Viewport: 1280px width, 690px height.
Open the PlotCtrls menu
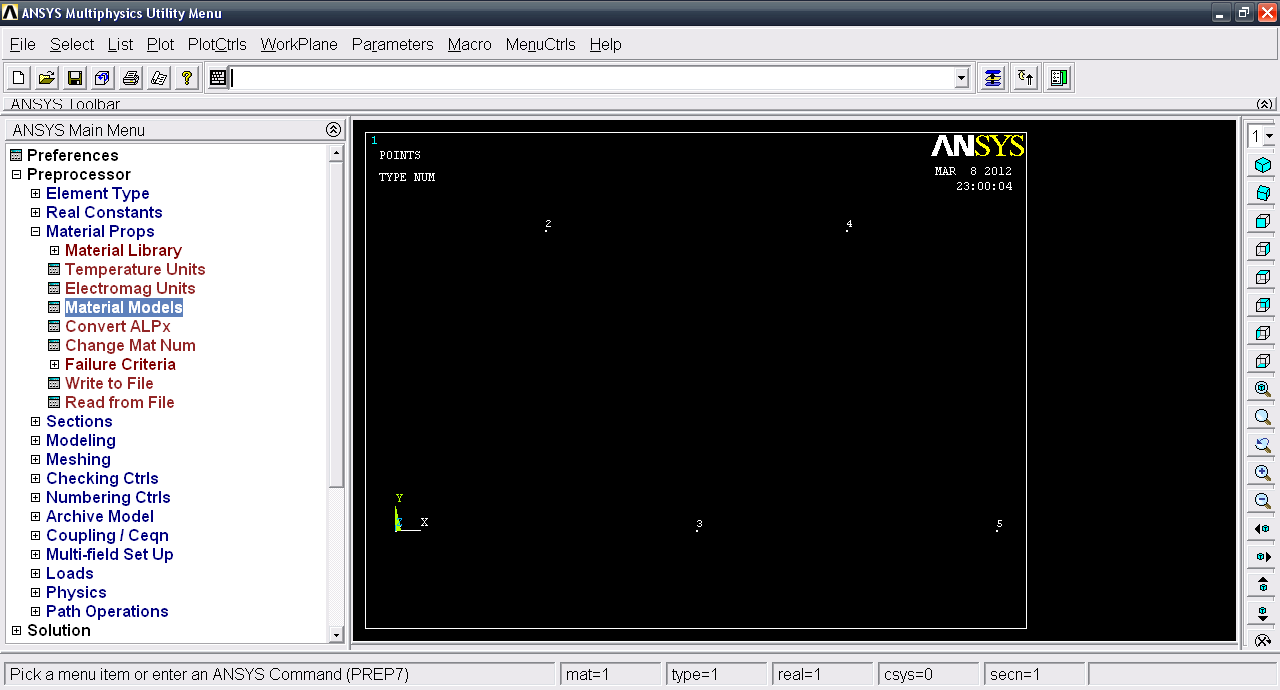pyautogui.click(x=217, y=44)
